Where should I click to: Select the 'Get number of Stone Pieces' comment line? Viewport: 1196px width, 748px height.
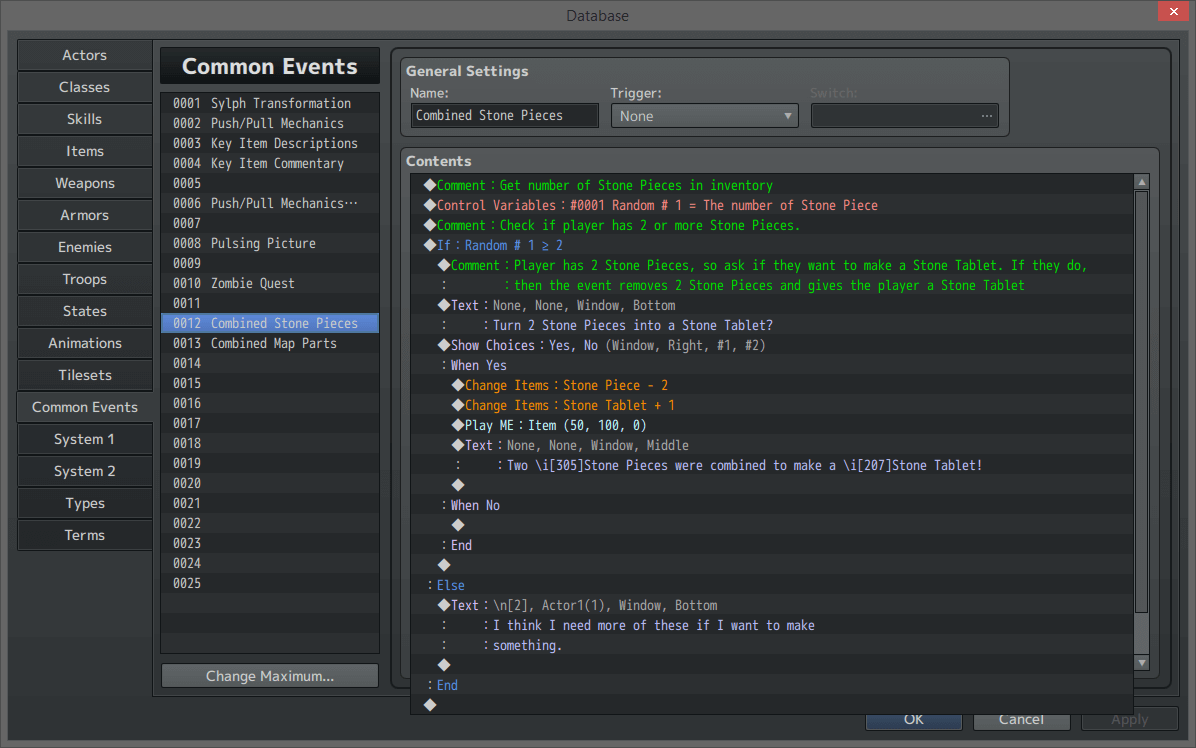point(772,185)
